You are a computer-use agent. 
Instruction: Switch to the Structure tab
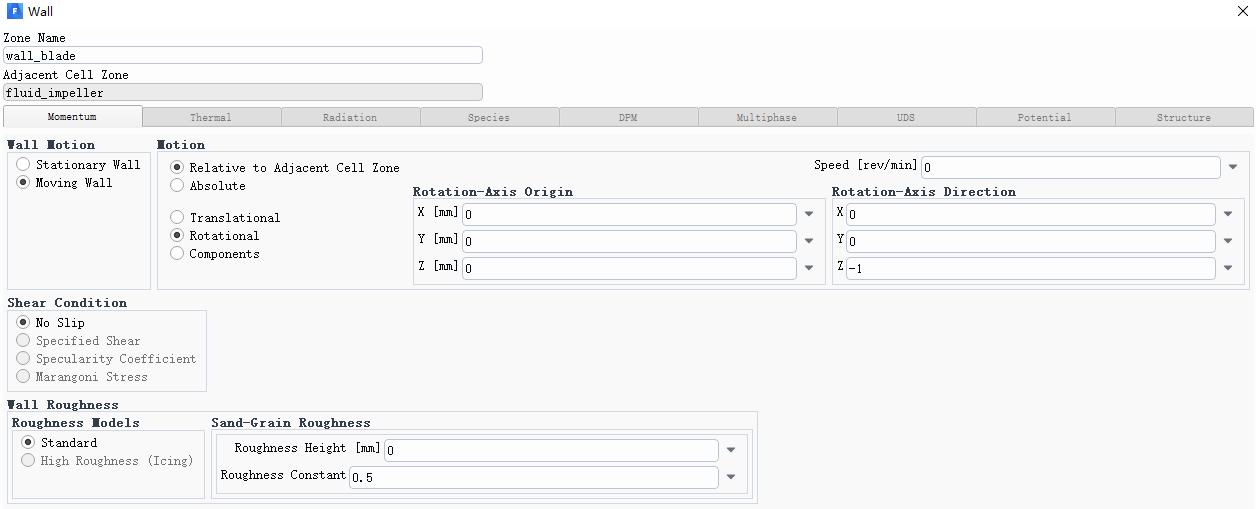pyautogui.click(x=1184, y=118)
